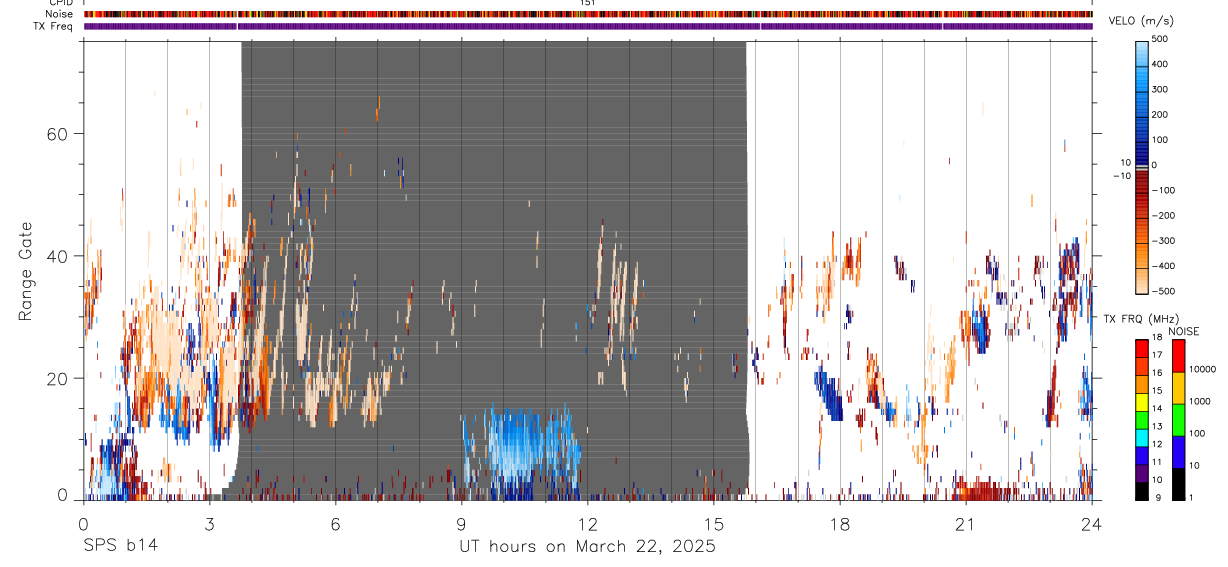Click the TX frequency legend value 12
Viewport: 1228px width, 567px height.
pos(1157,444)
